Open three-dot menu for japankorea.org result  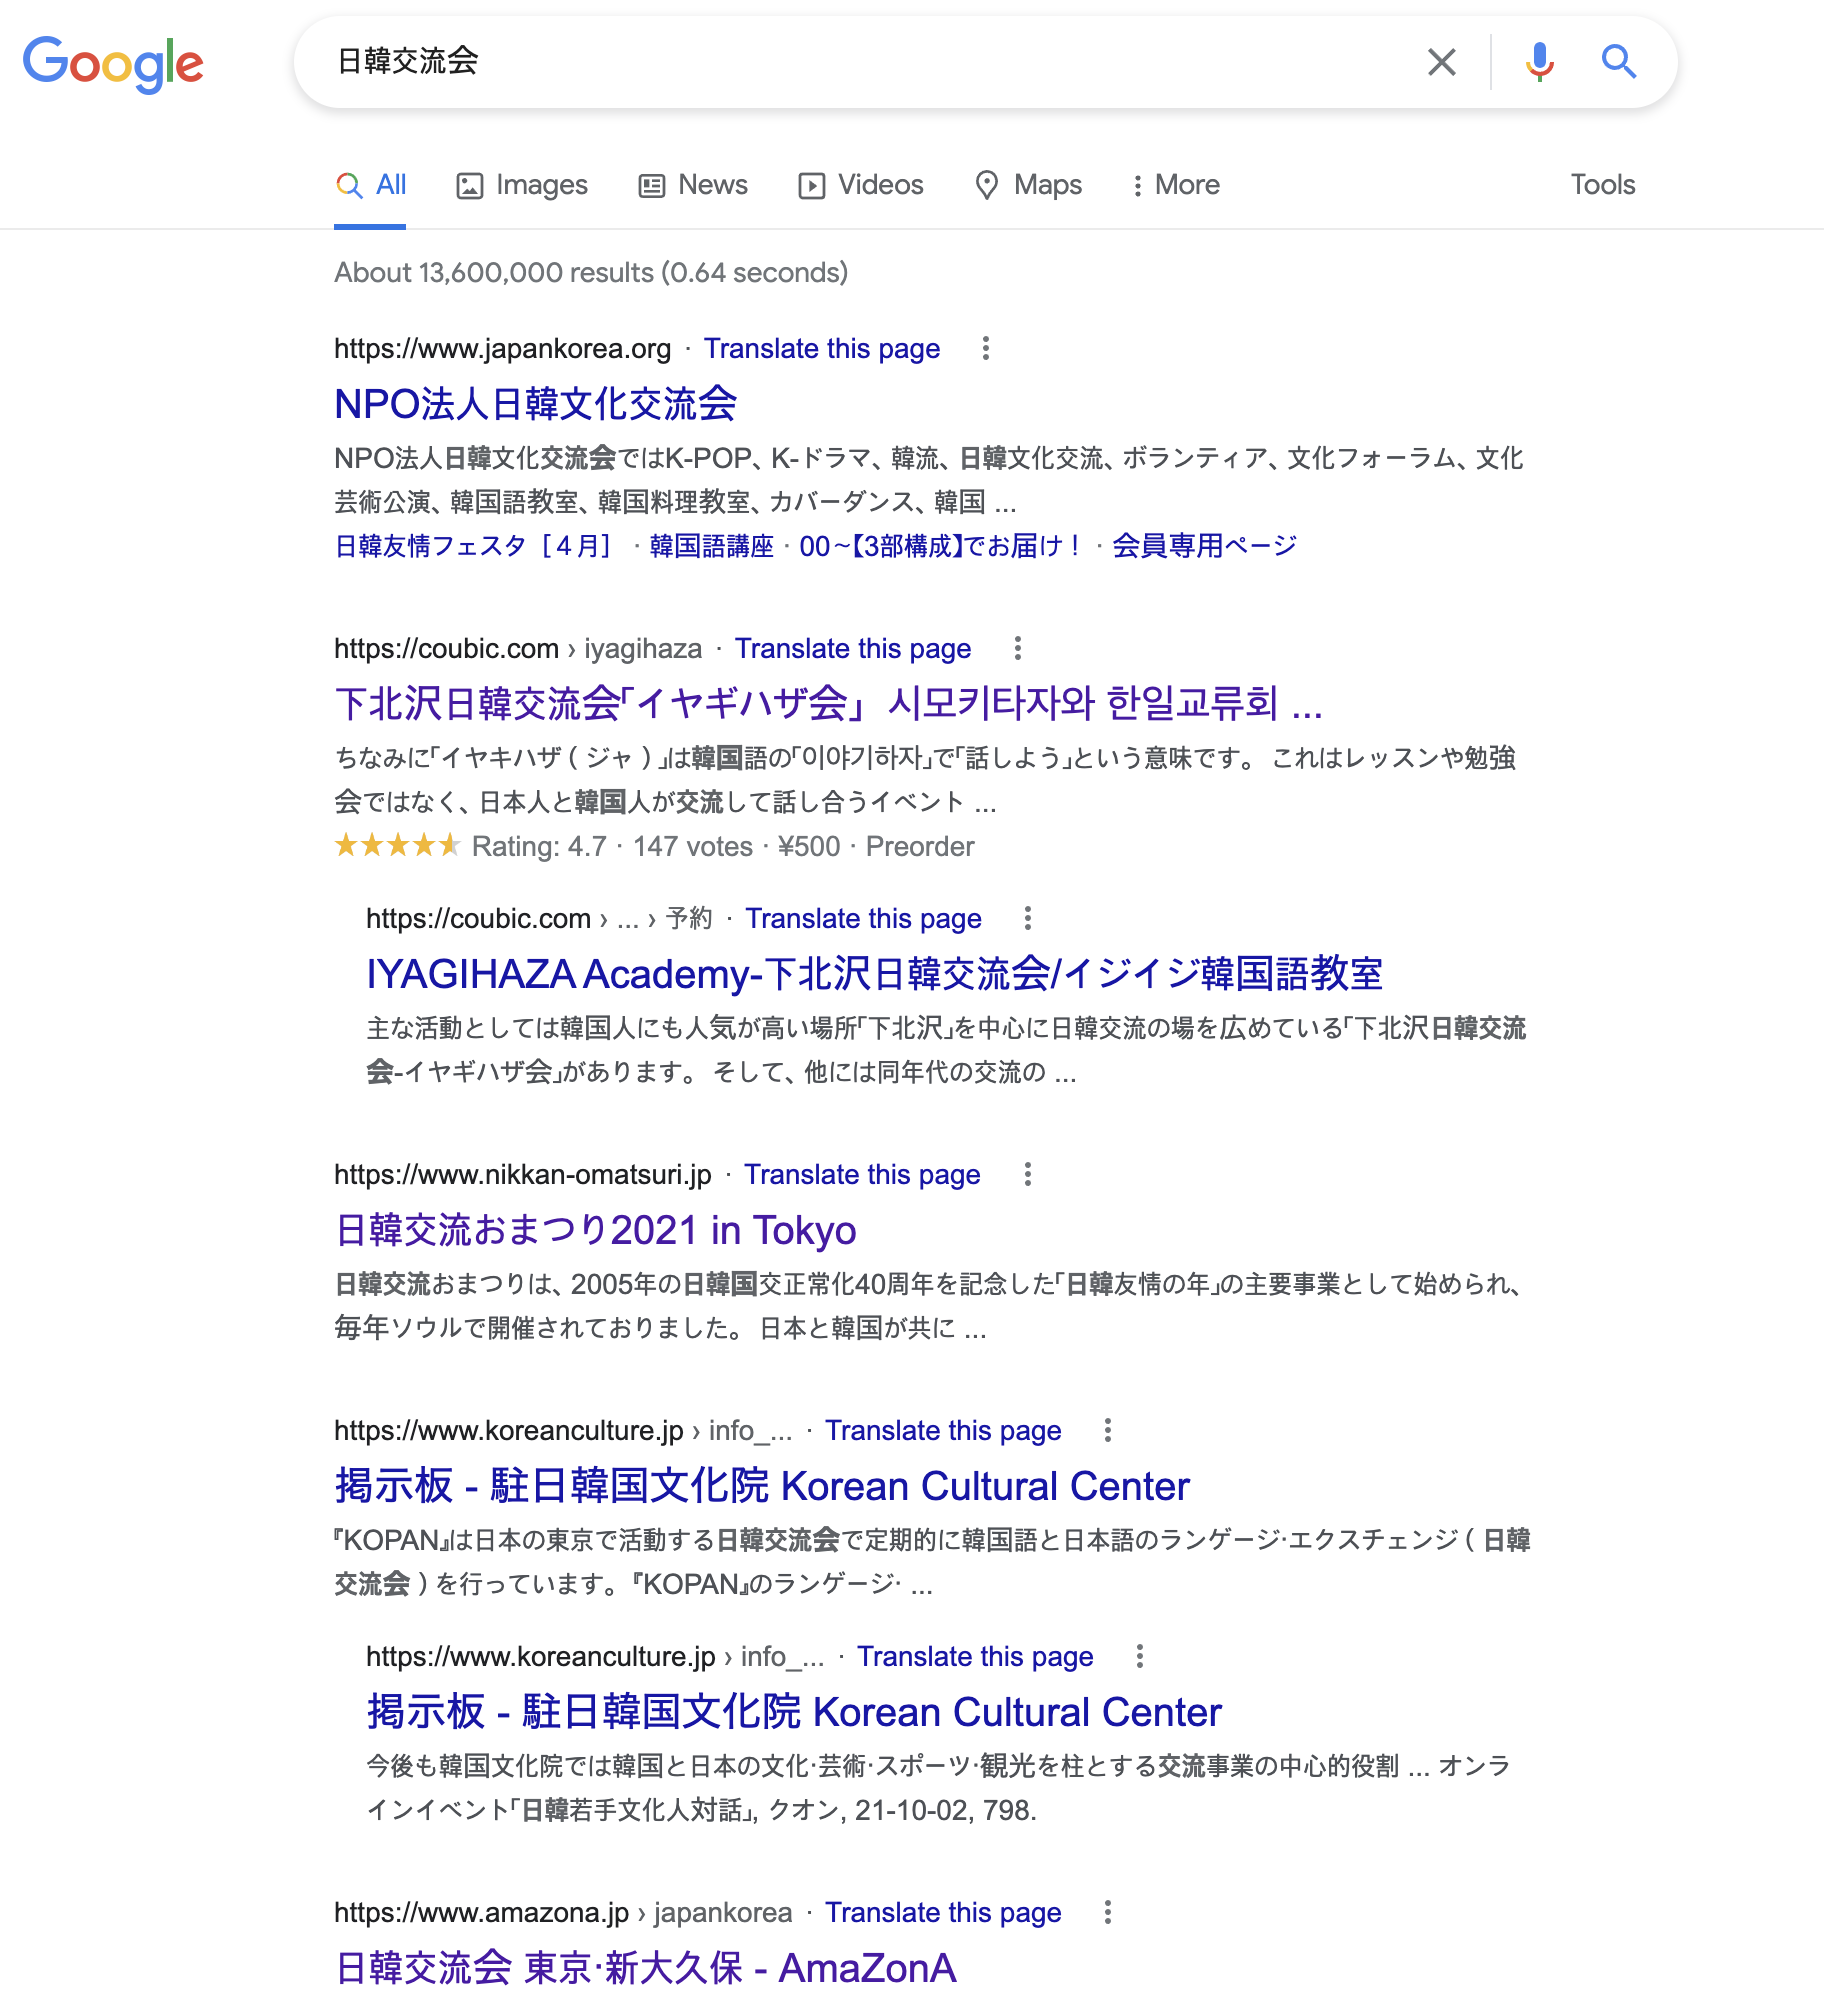click(x=986, y=348)
